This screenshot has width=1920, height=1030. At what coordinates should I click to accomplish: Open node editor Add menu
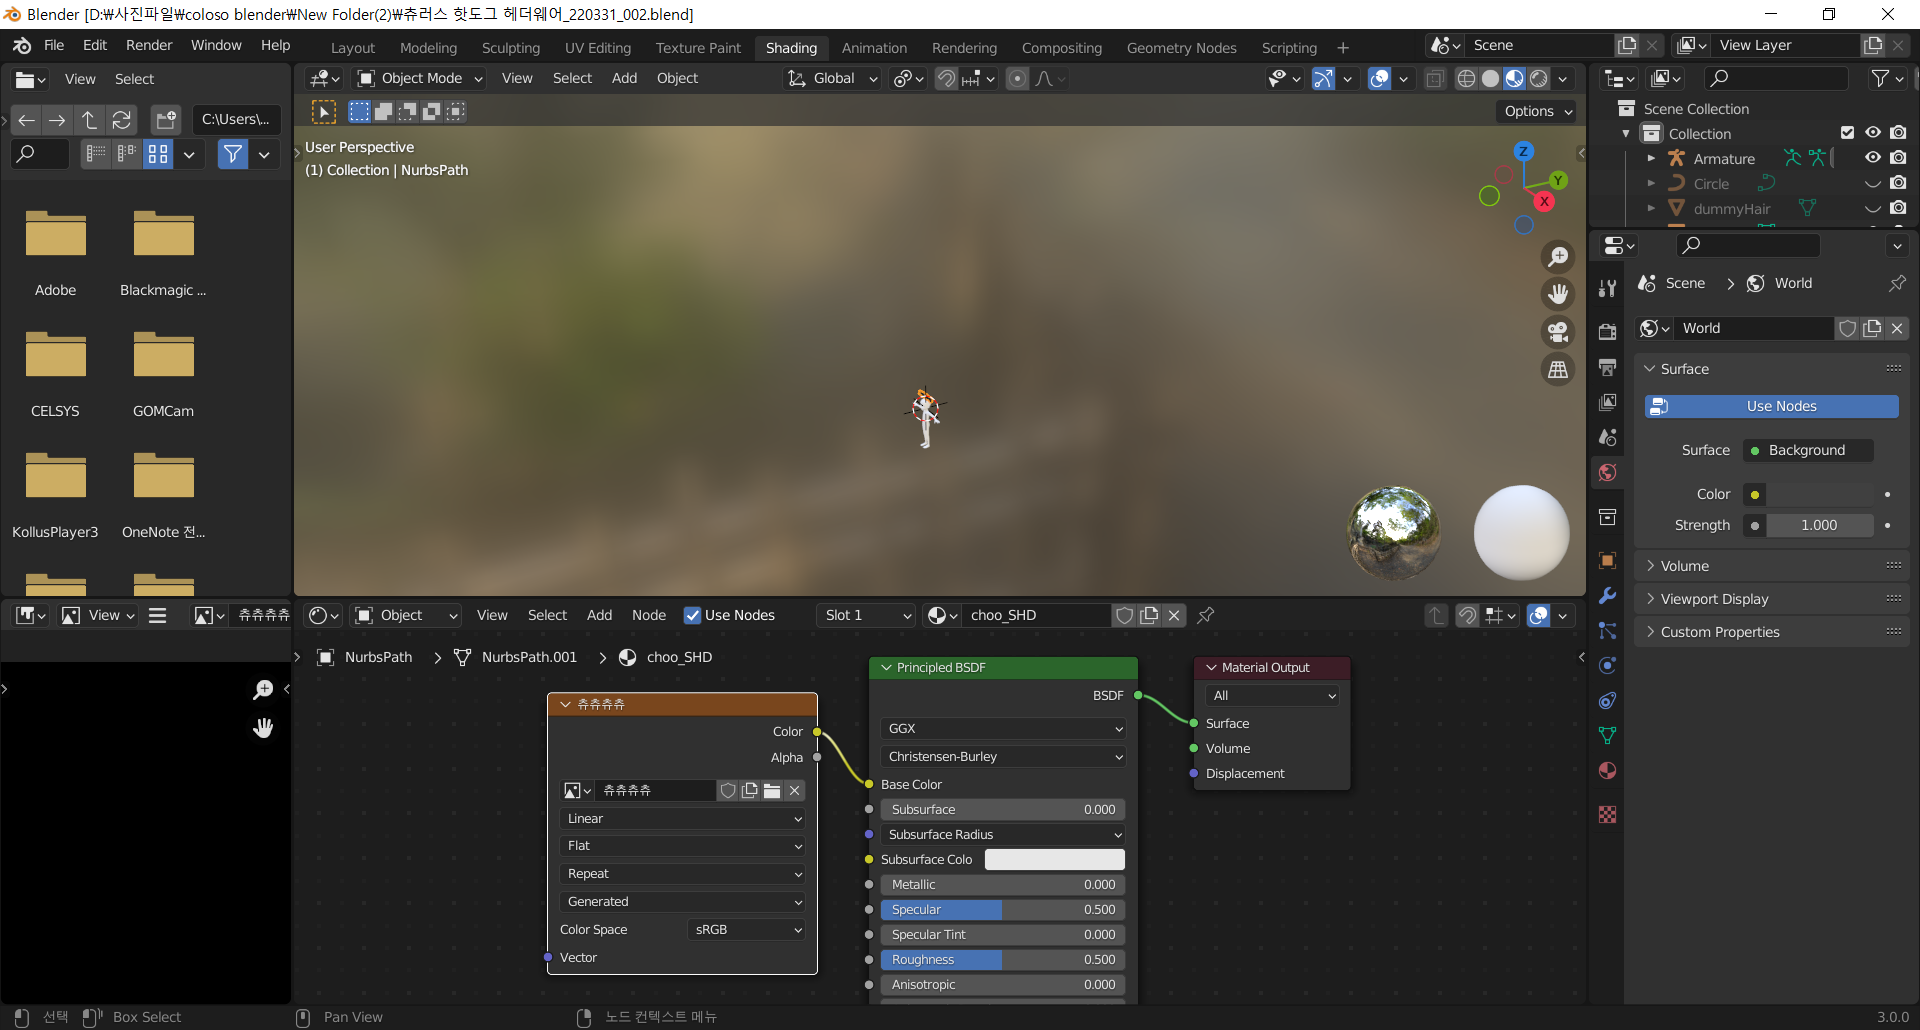[x=599, y=615]
